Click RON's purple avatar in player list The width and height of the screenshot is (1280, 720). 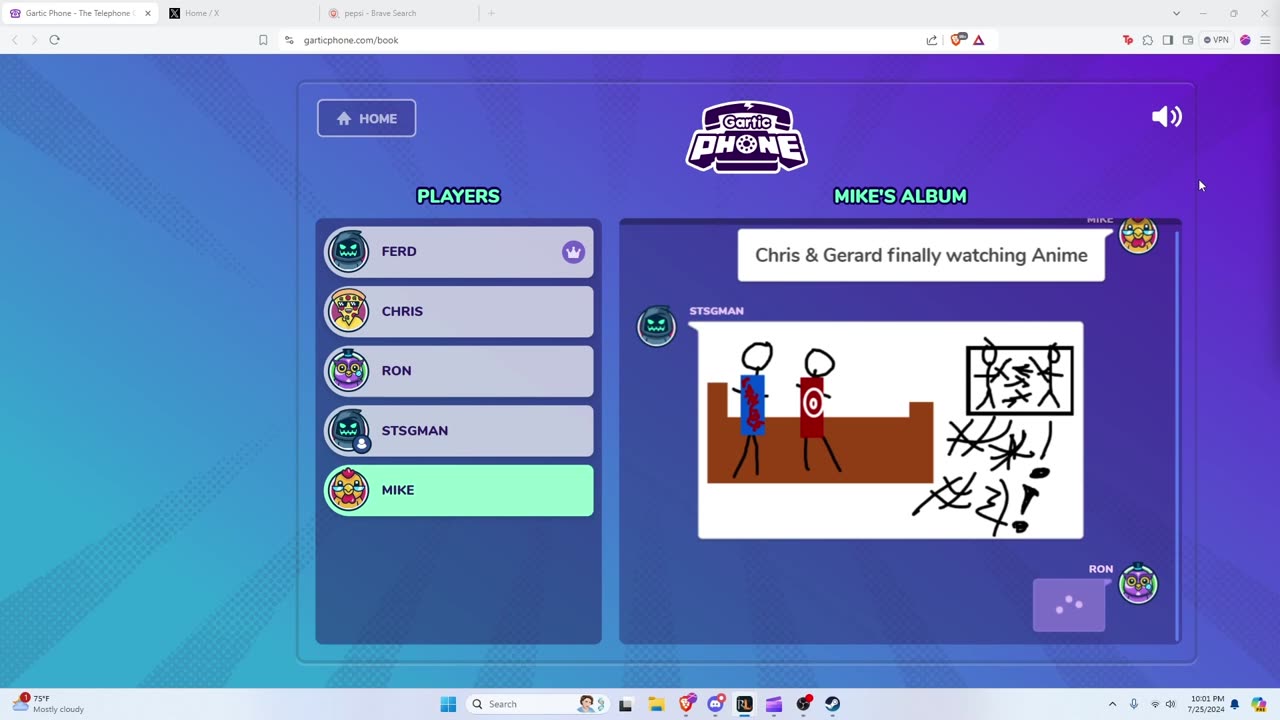348,371
